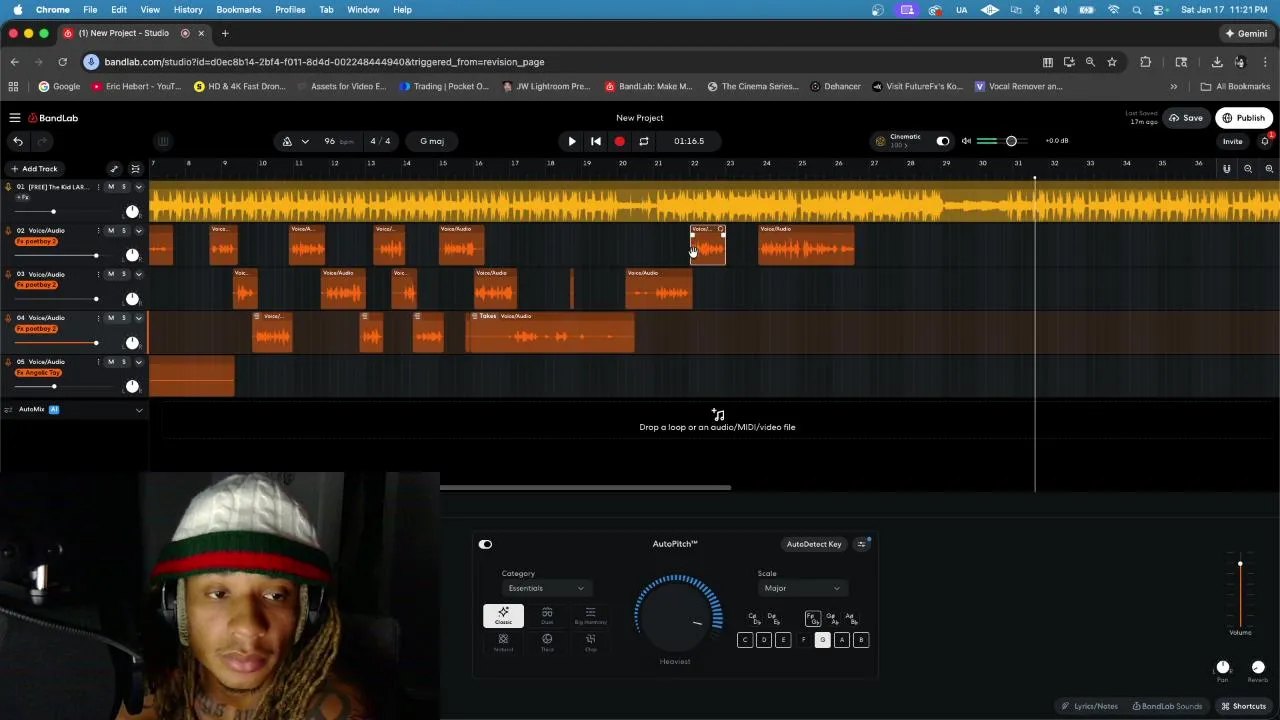
Task: Solo track 01 with the S button
Action: [124, 187]
